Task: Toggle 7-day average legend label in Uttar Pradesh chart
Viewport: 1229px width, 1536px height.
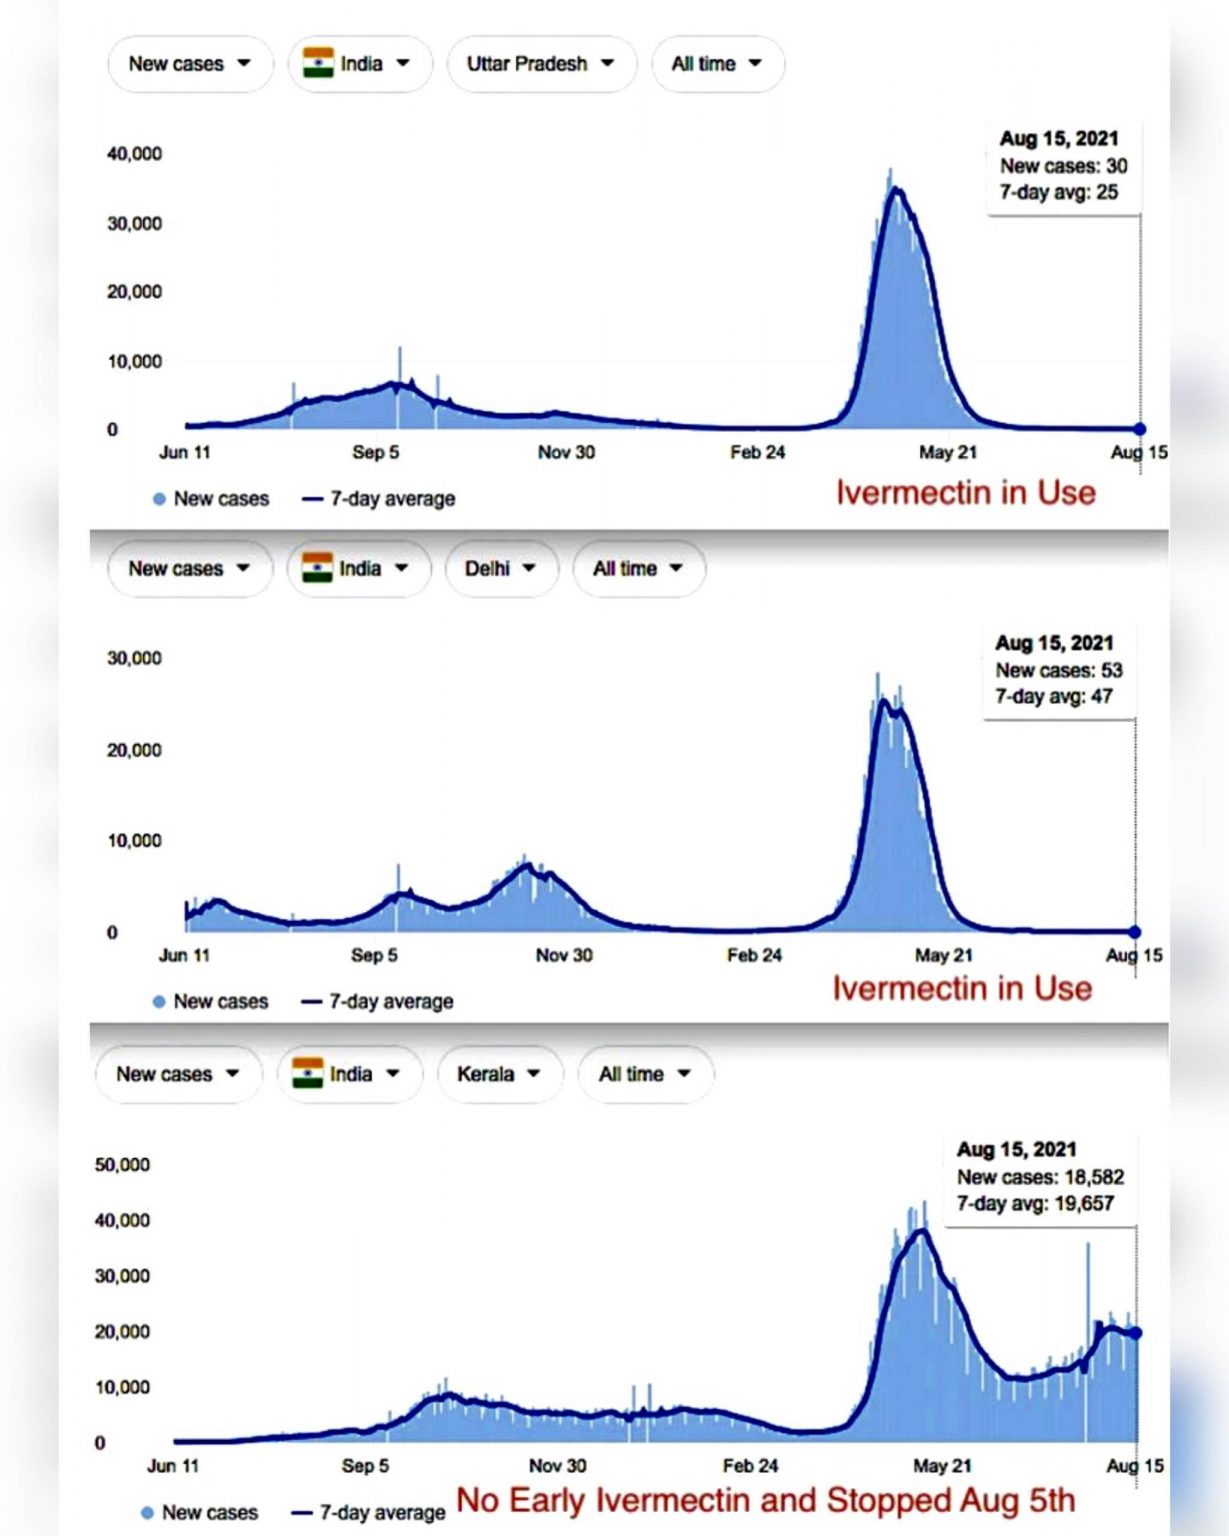Action: coord(392,499)
